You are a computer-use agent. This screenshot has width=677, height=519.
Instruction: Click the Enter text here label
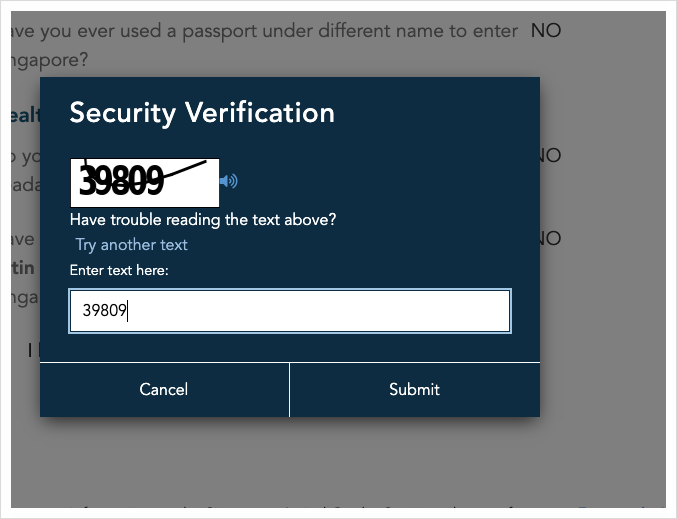point(119,270)
